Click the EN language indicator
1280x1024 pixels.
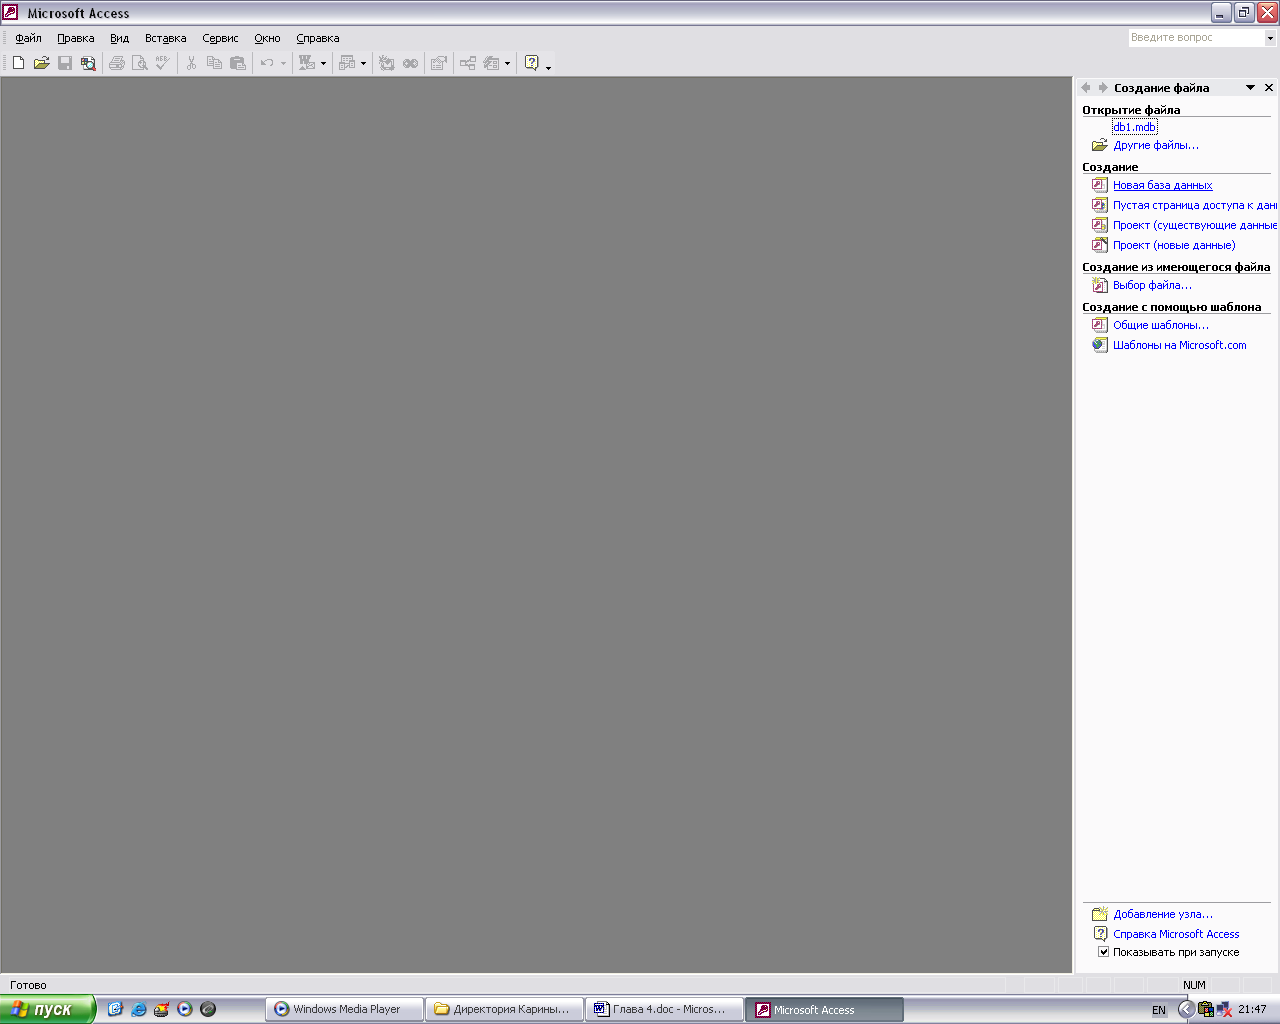click(x=1159, y=1010)
